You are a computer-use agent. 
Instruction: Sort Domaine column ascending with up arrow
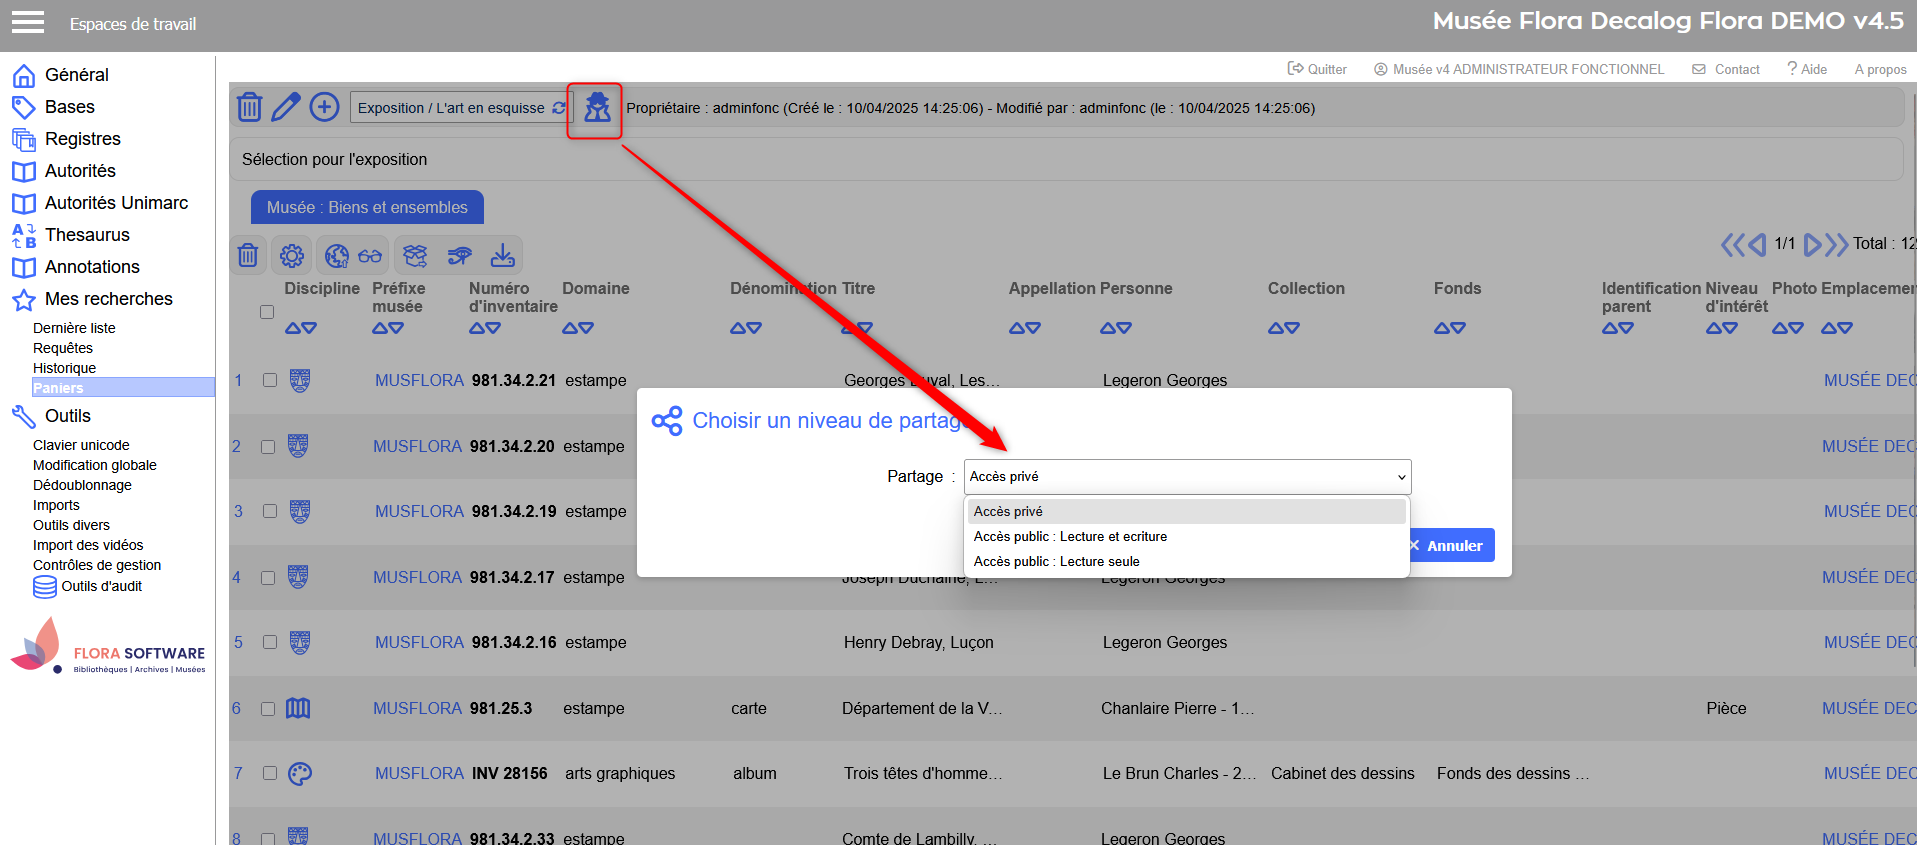coord(570,328)
